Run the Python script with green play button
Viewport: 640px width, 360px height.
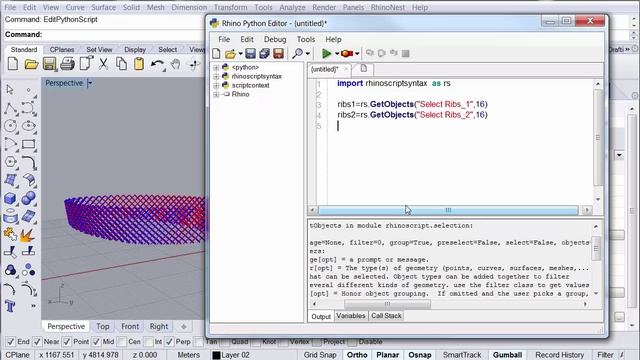pyautogui.click(x=326, y=53)
